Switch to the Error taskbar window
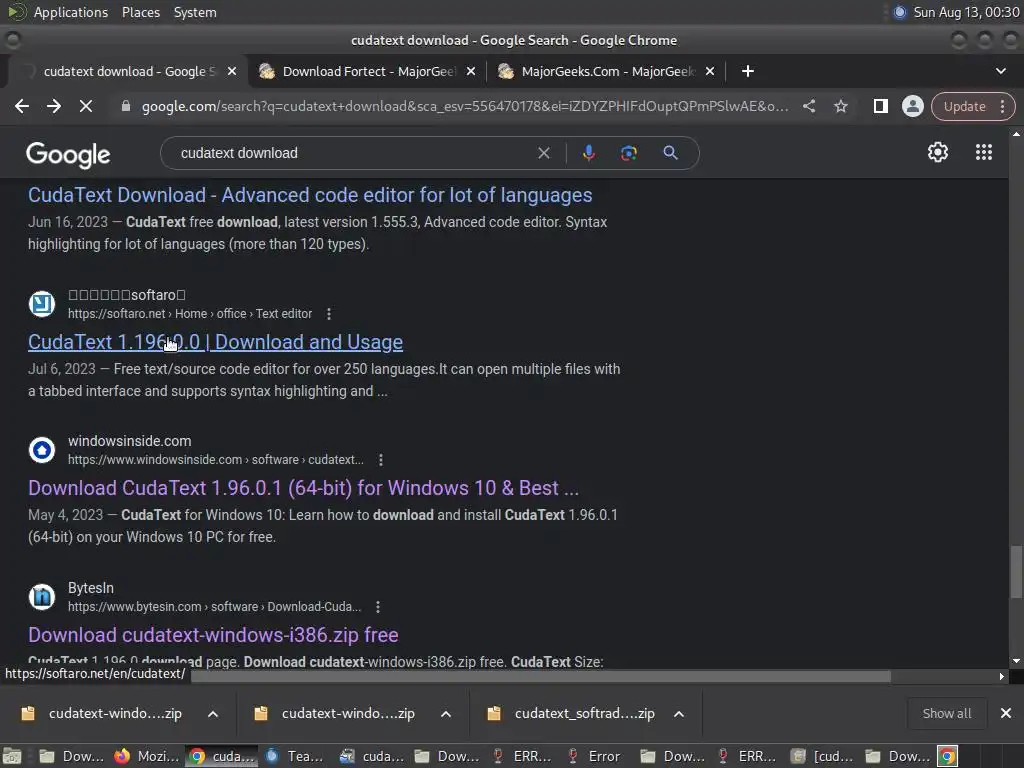Viewport: 1024px width, 768px height. (x=596, y=756)
